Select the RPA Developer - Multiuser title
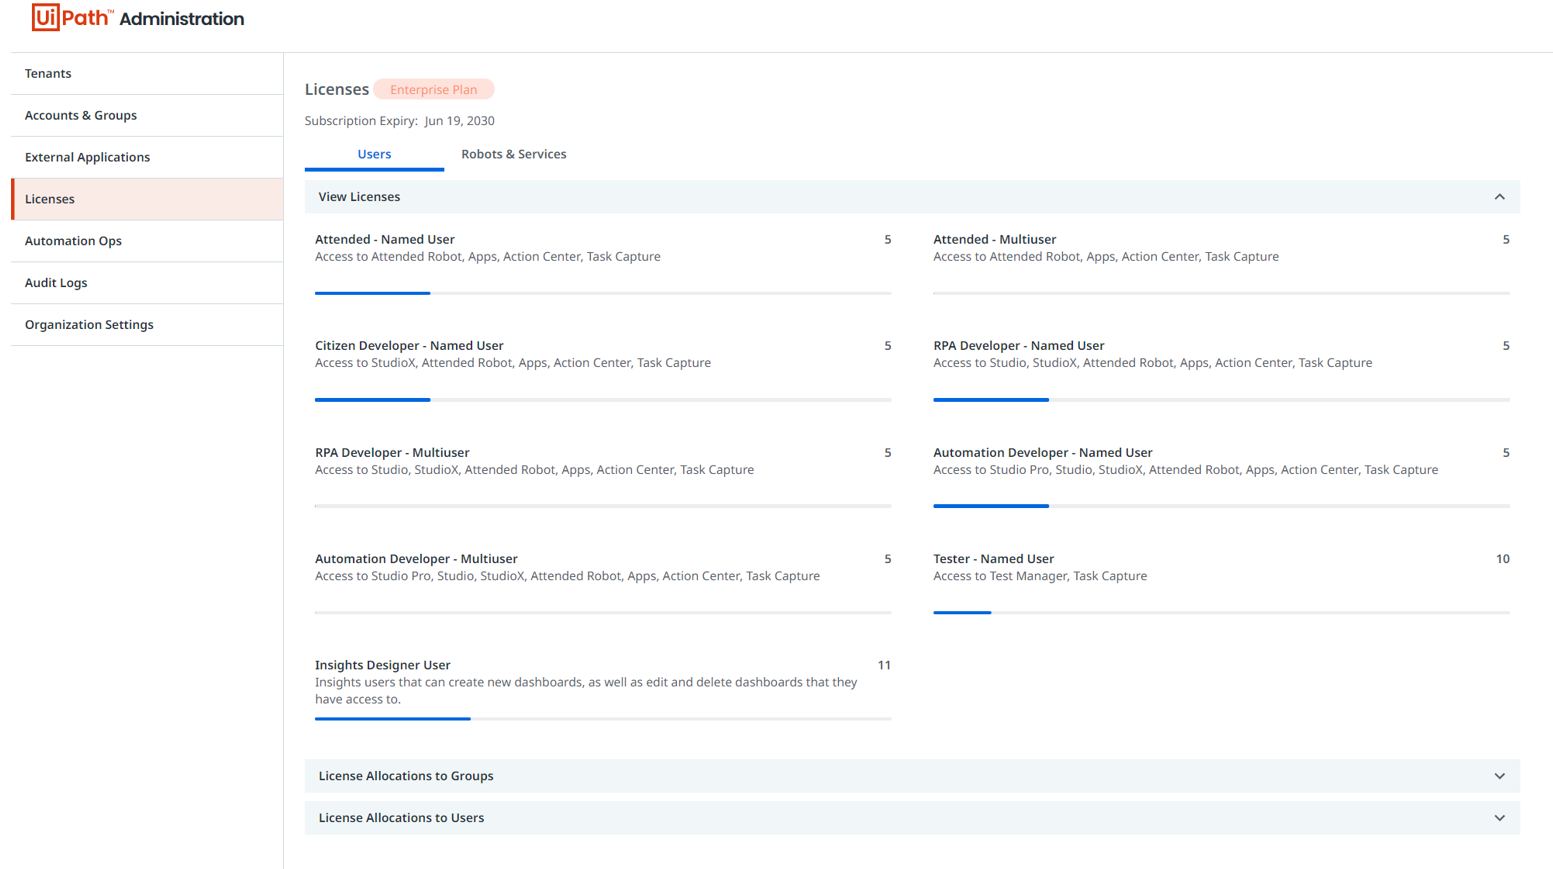Screen dimensions: 1553x869 click(x=392, y=453)
